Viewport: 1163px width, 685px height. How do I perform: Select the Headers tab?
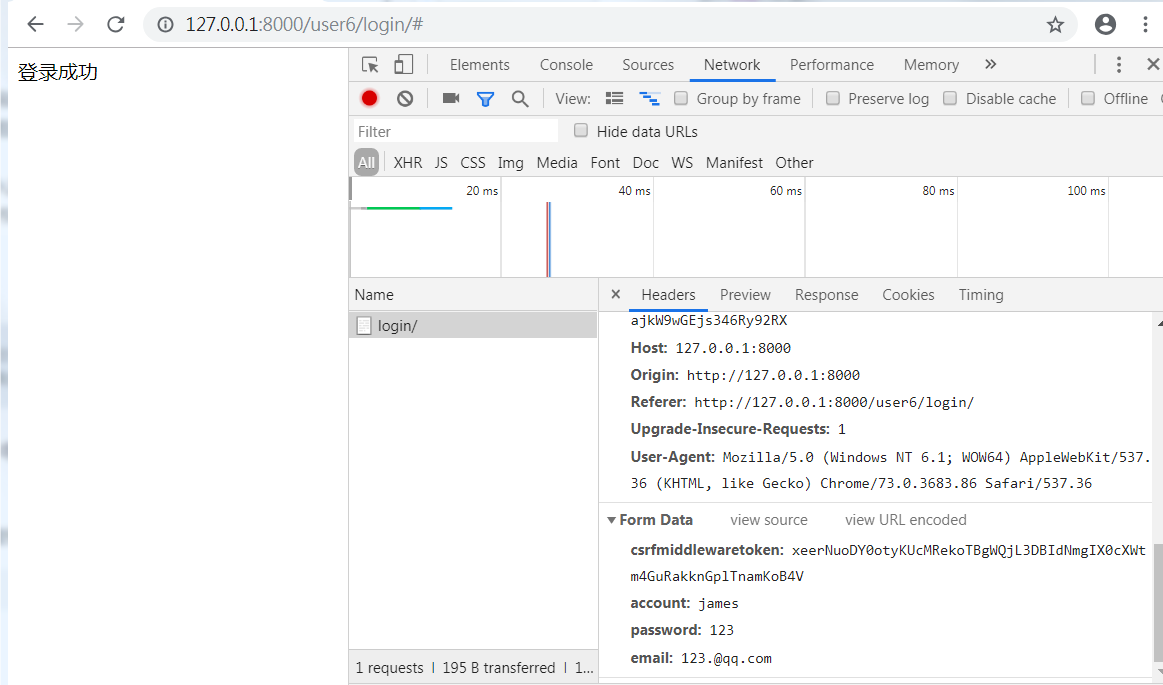pos(668,294)
